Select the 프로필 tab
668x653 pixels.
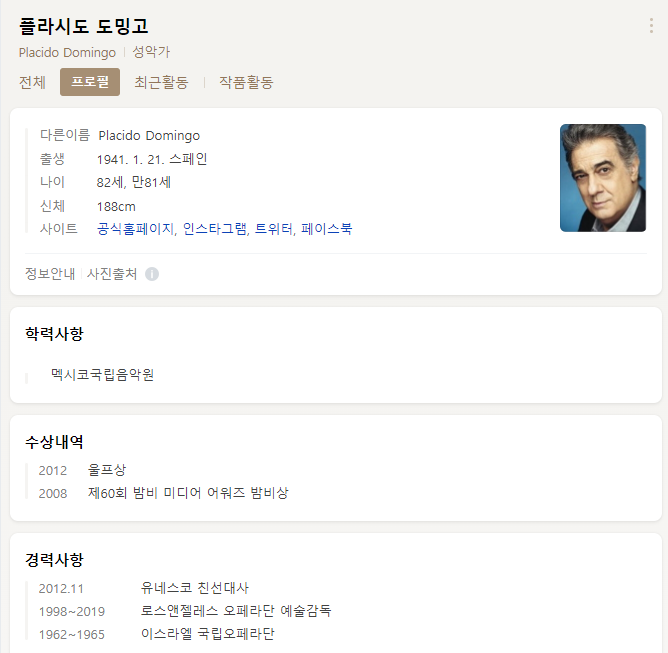click(90, 82)
